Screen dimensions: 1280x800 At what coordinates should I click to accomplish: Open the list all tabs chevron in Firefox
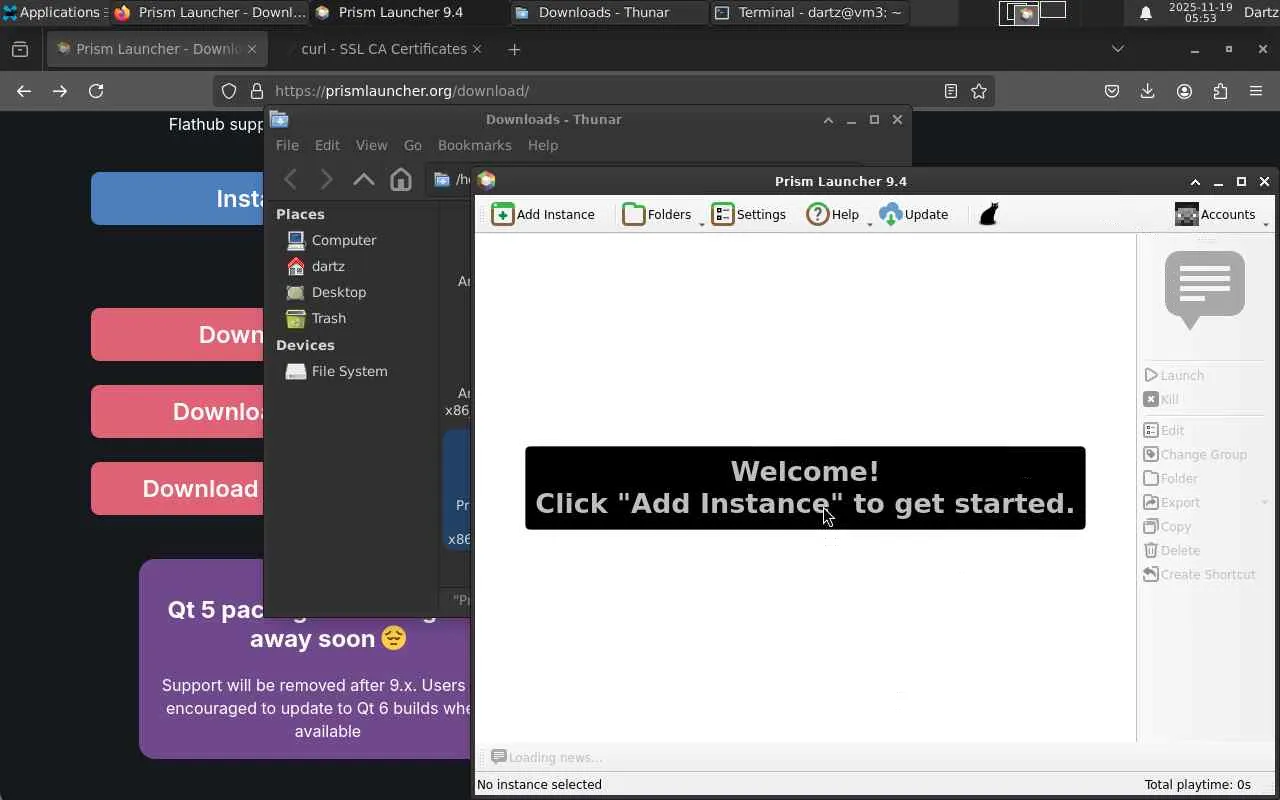pos(1118,49)
